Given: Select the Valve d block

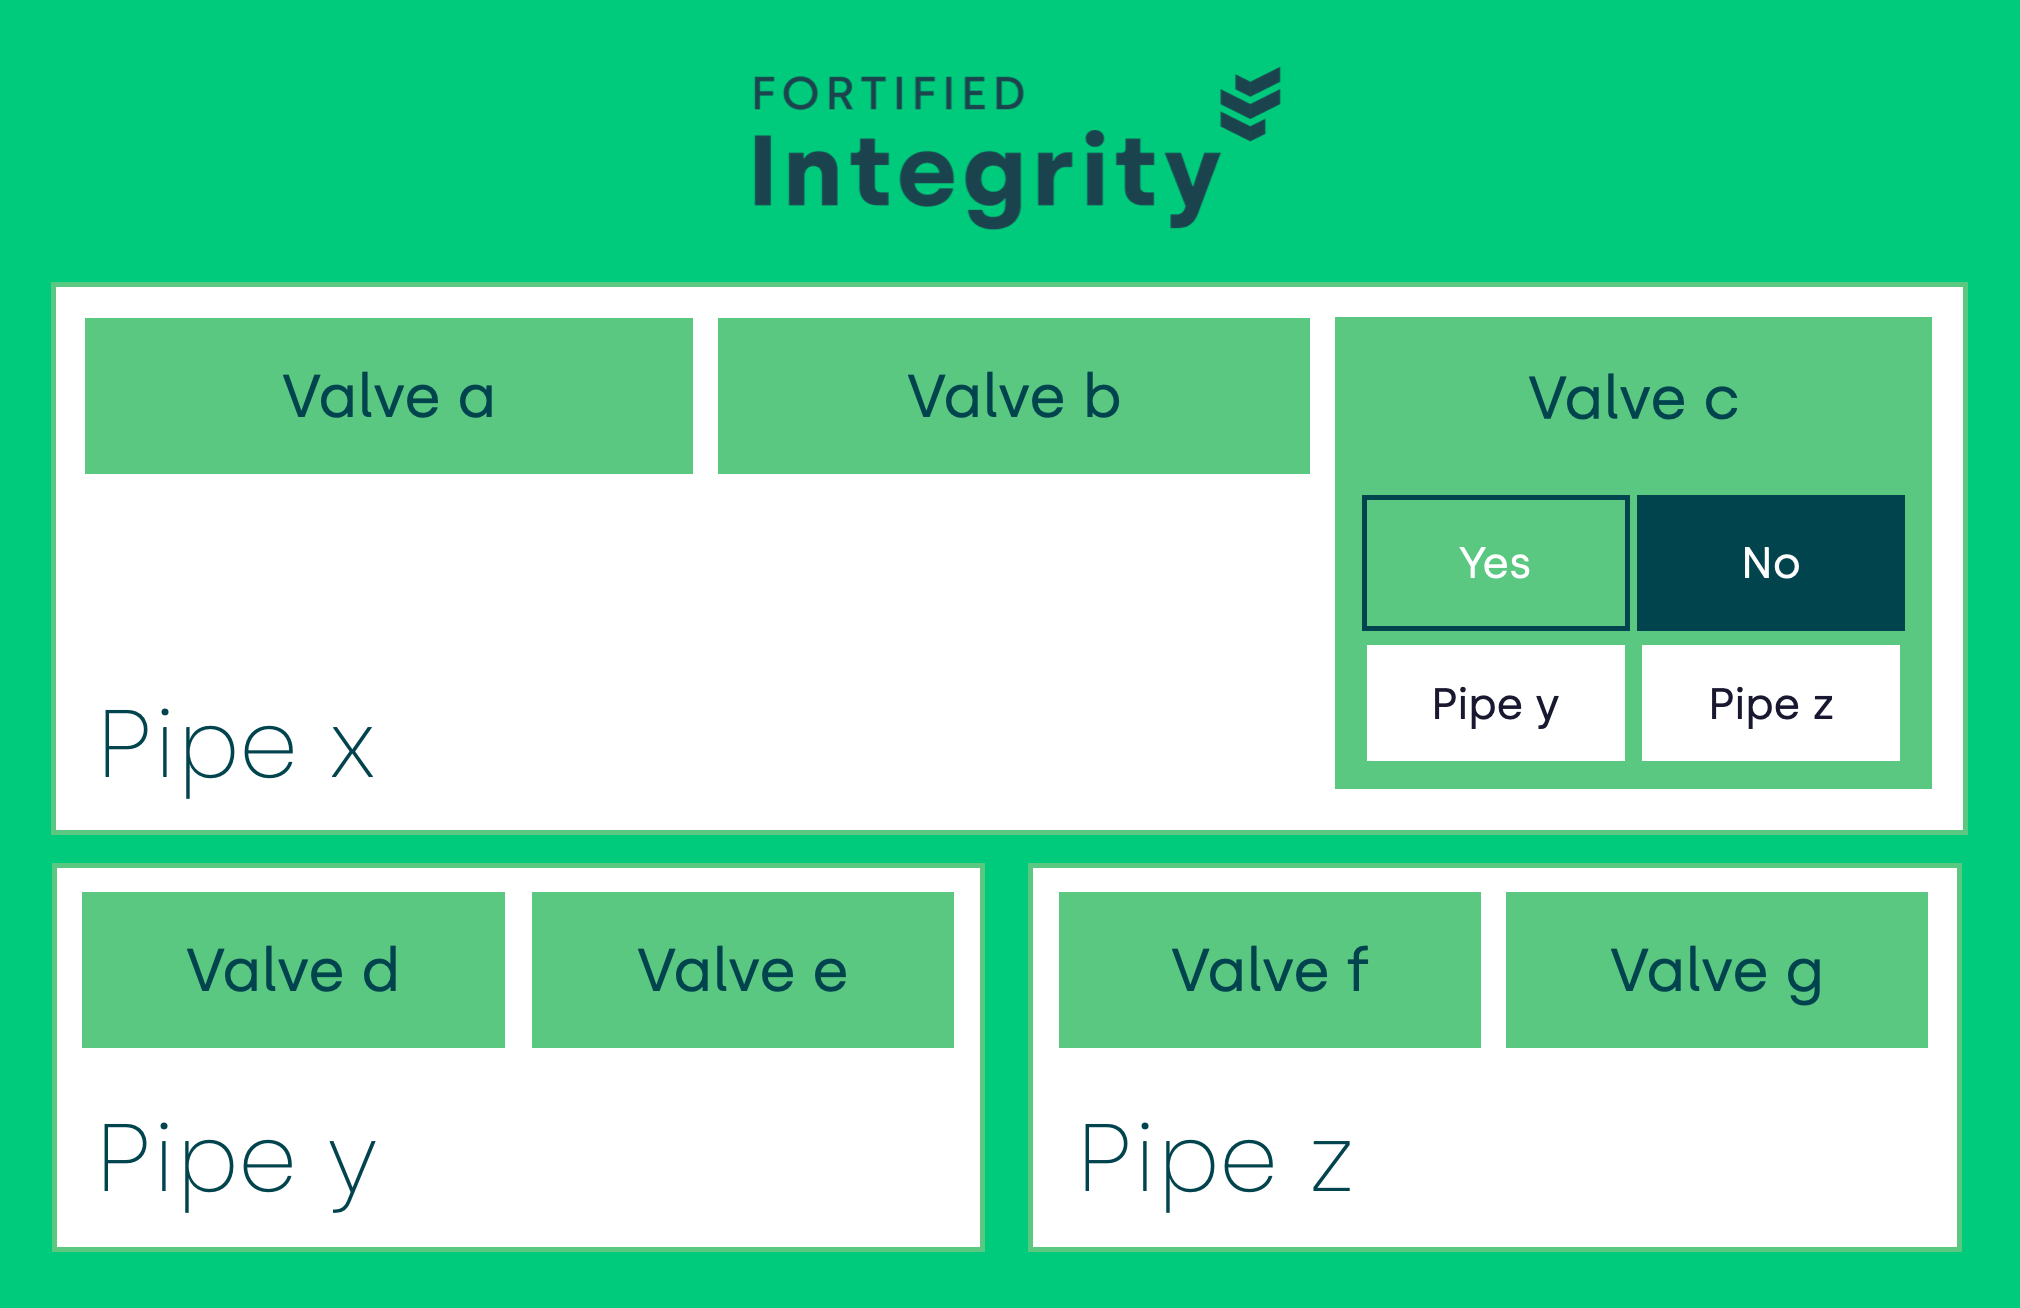Looking at the screenshot, I should [293, 969].
